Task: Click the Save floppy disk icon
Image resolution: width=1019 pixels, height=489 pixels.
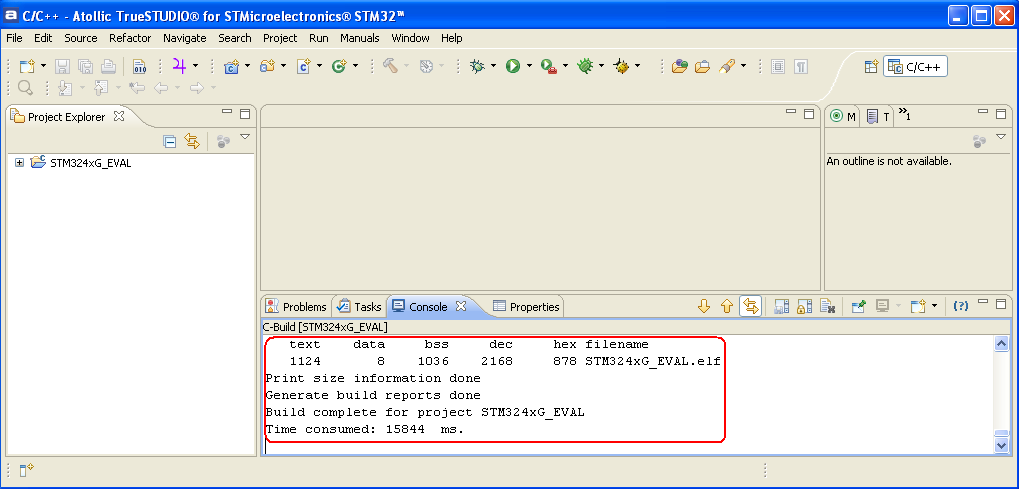Action: tap(62, 66)
